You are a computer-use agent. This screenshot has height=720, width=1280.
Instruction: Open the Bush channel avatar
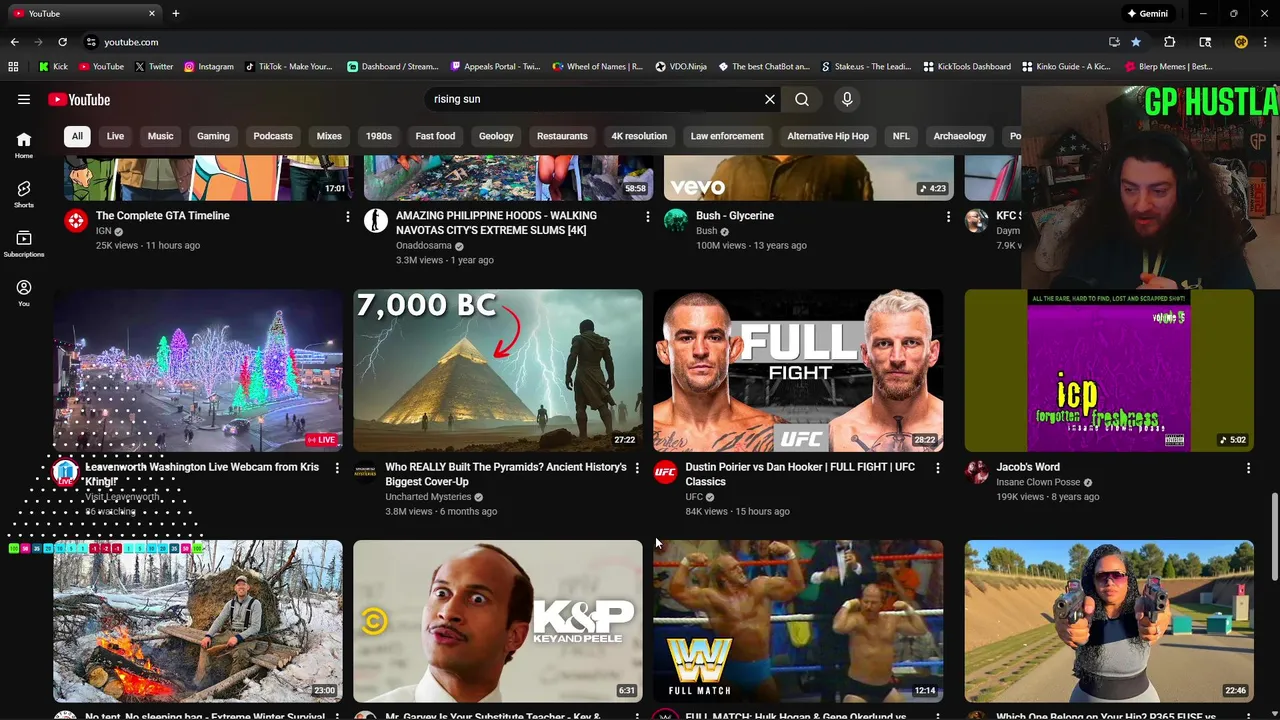[676, 221]
